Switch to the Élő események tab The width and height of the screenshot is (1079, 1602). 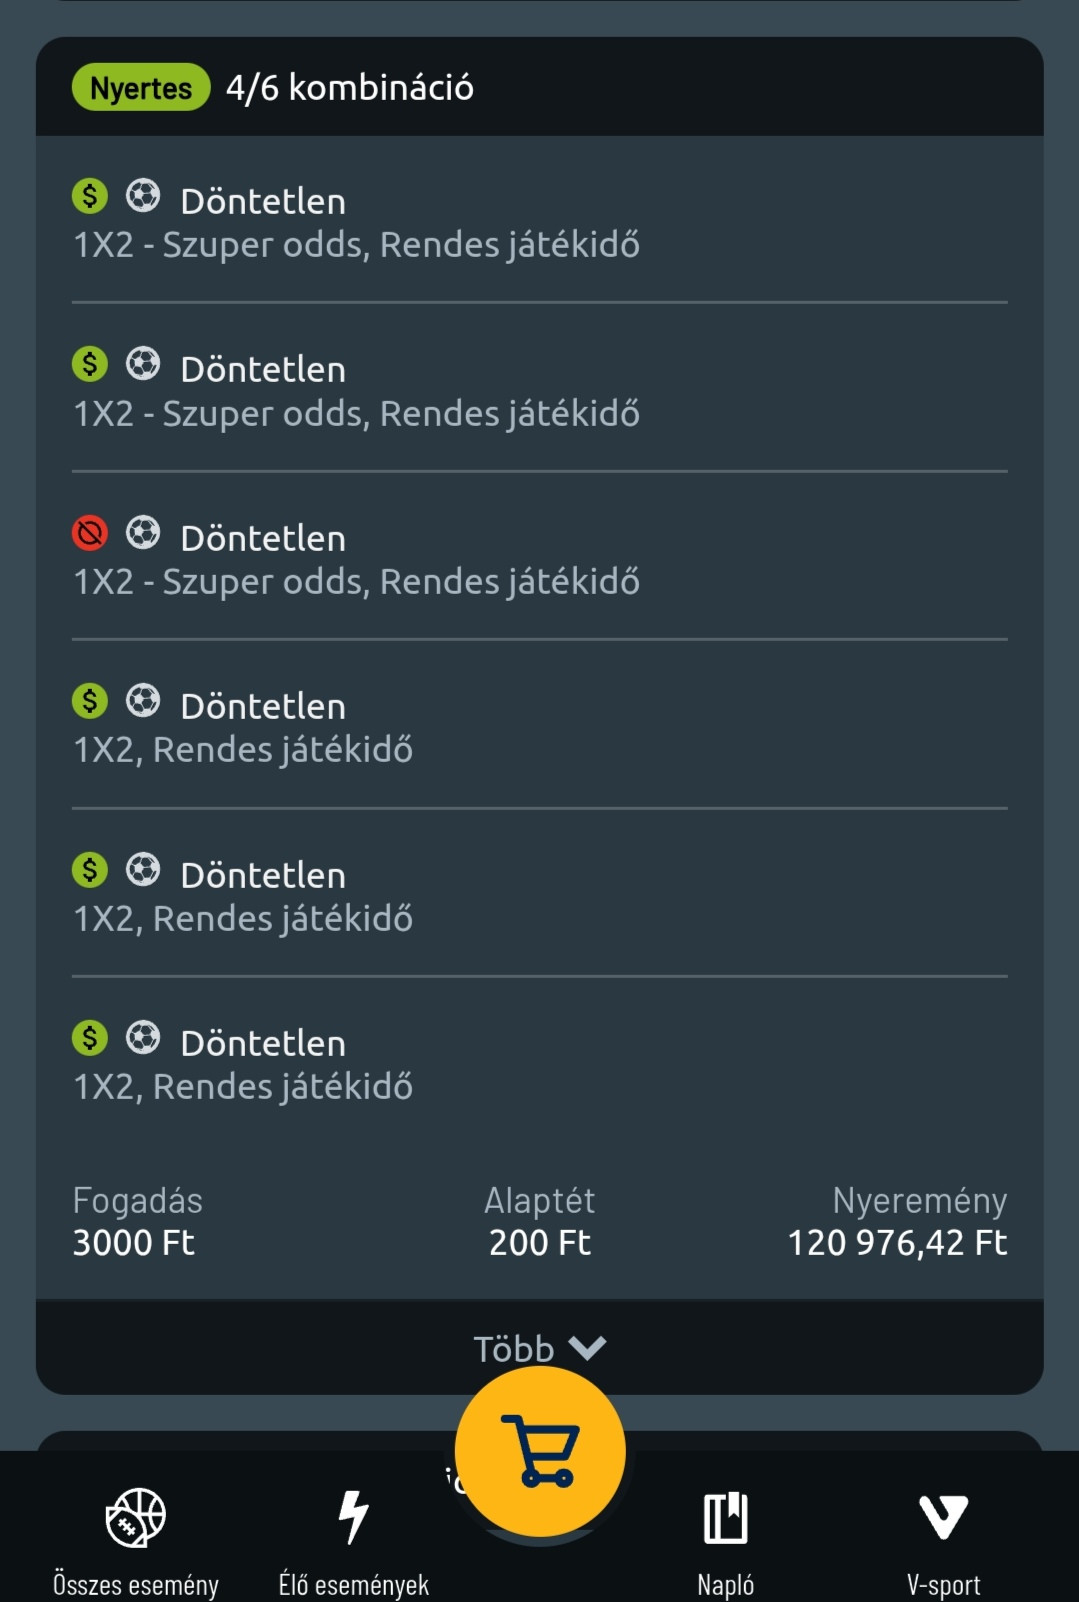[353, 1584]
